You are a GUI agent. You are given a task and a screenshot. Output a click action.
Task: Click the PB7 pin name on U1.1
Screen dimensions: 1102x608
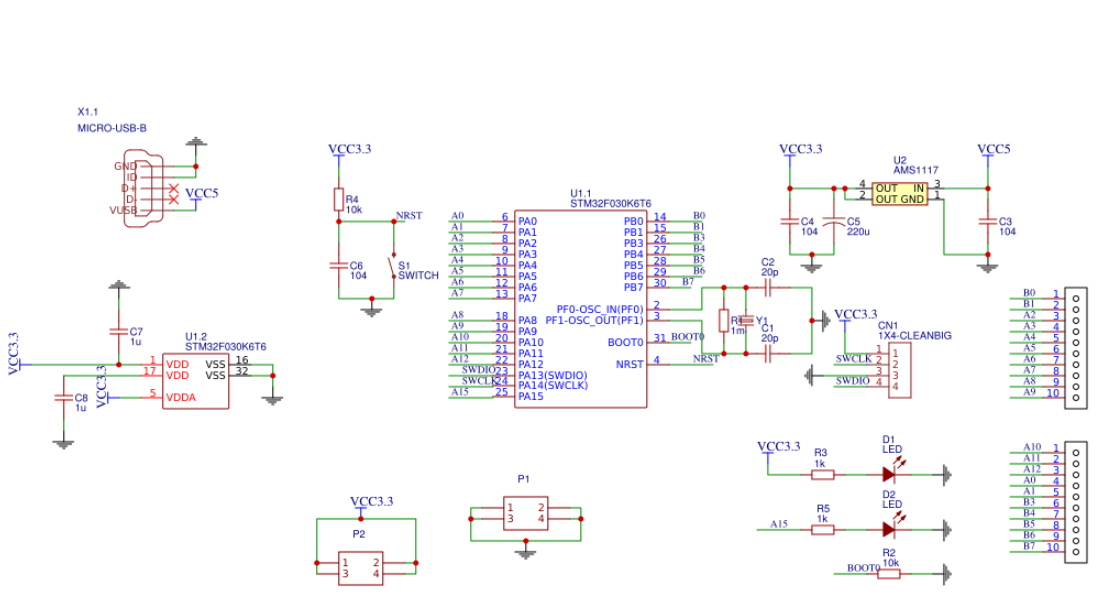pyautogui.click(x=633, y=287)
